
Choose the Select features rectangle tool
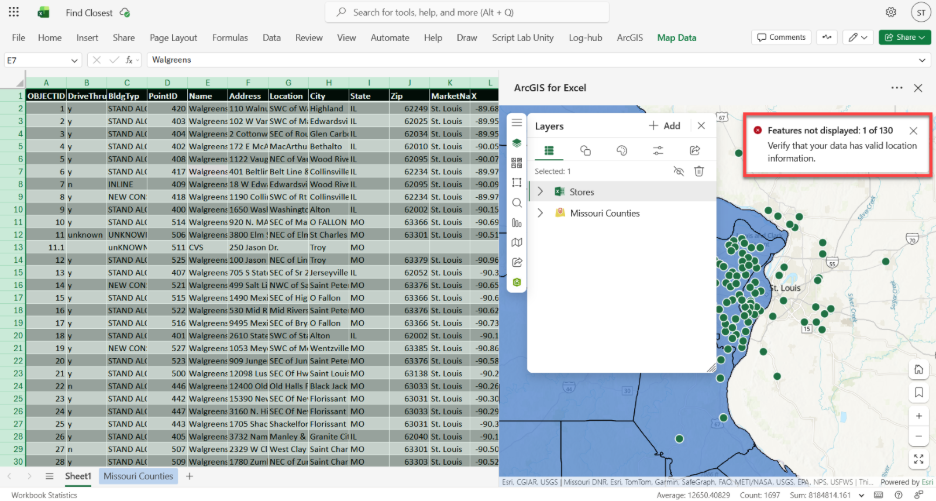[517, 183]
